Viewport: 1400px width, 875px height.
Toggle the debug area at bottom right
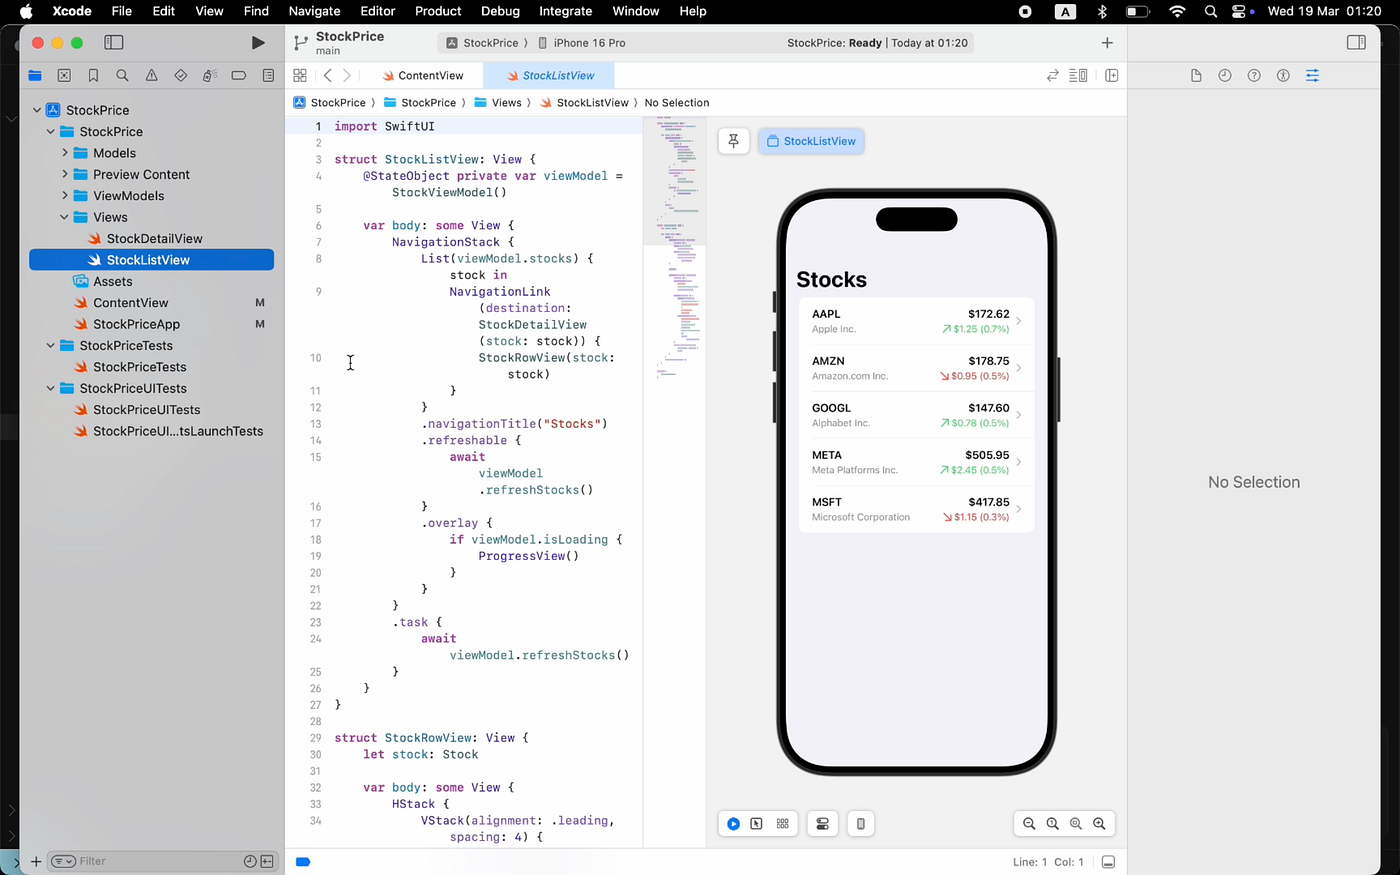pos(1108,862)
